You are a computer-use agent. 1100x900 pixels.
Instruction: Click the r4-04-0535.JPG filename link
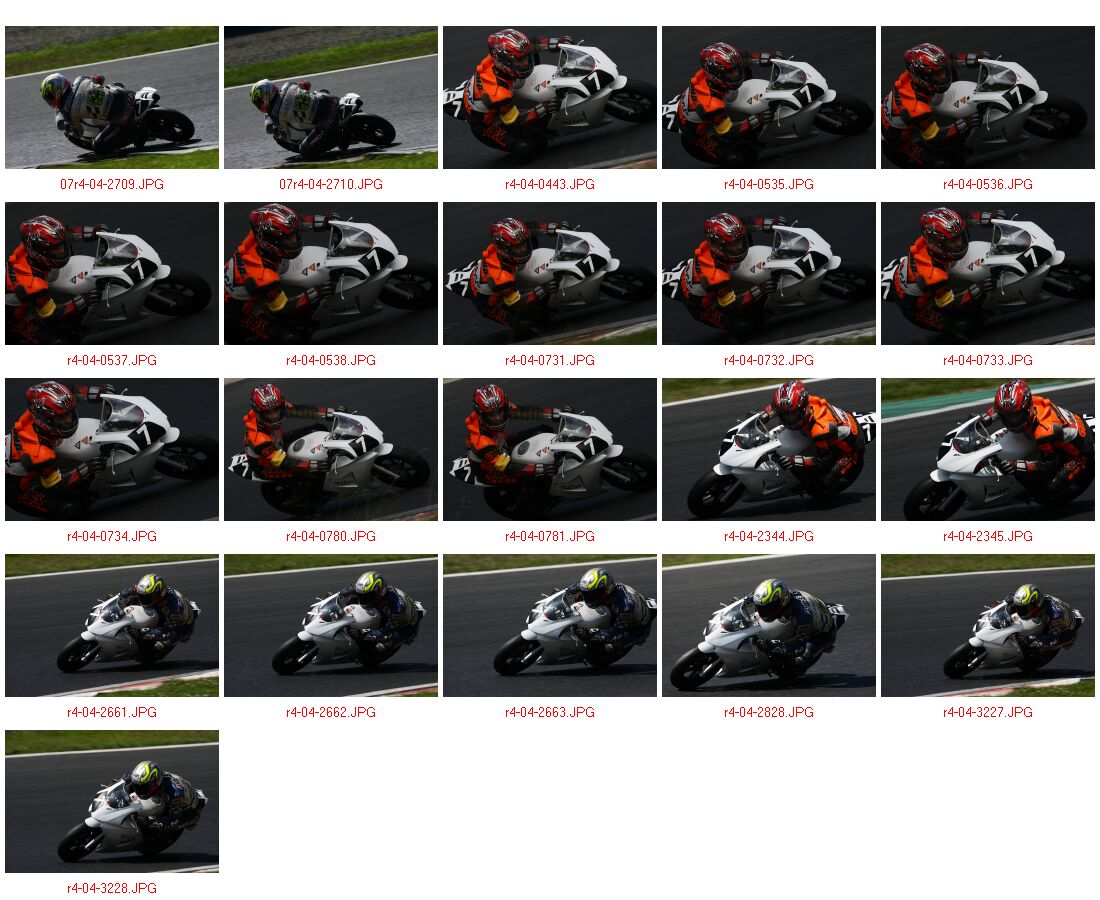pyautogui.click(x=768, y=184)
